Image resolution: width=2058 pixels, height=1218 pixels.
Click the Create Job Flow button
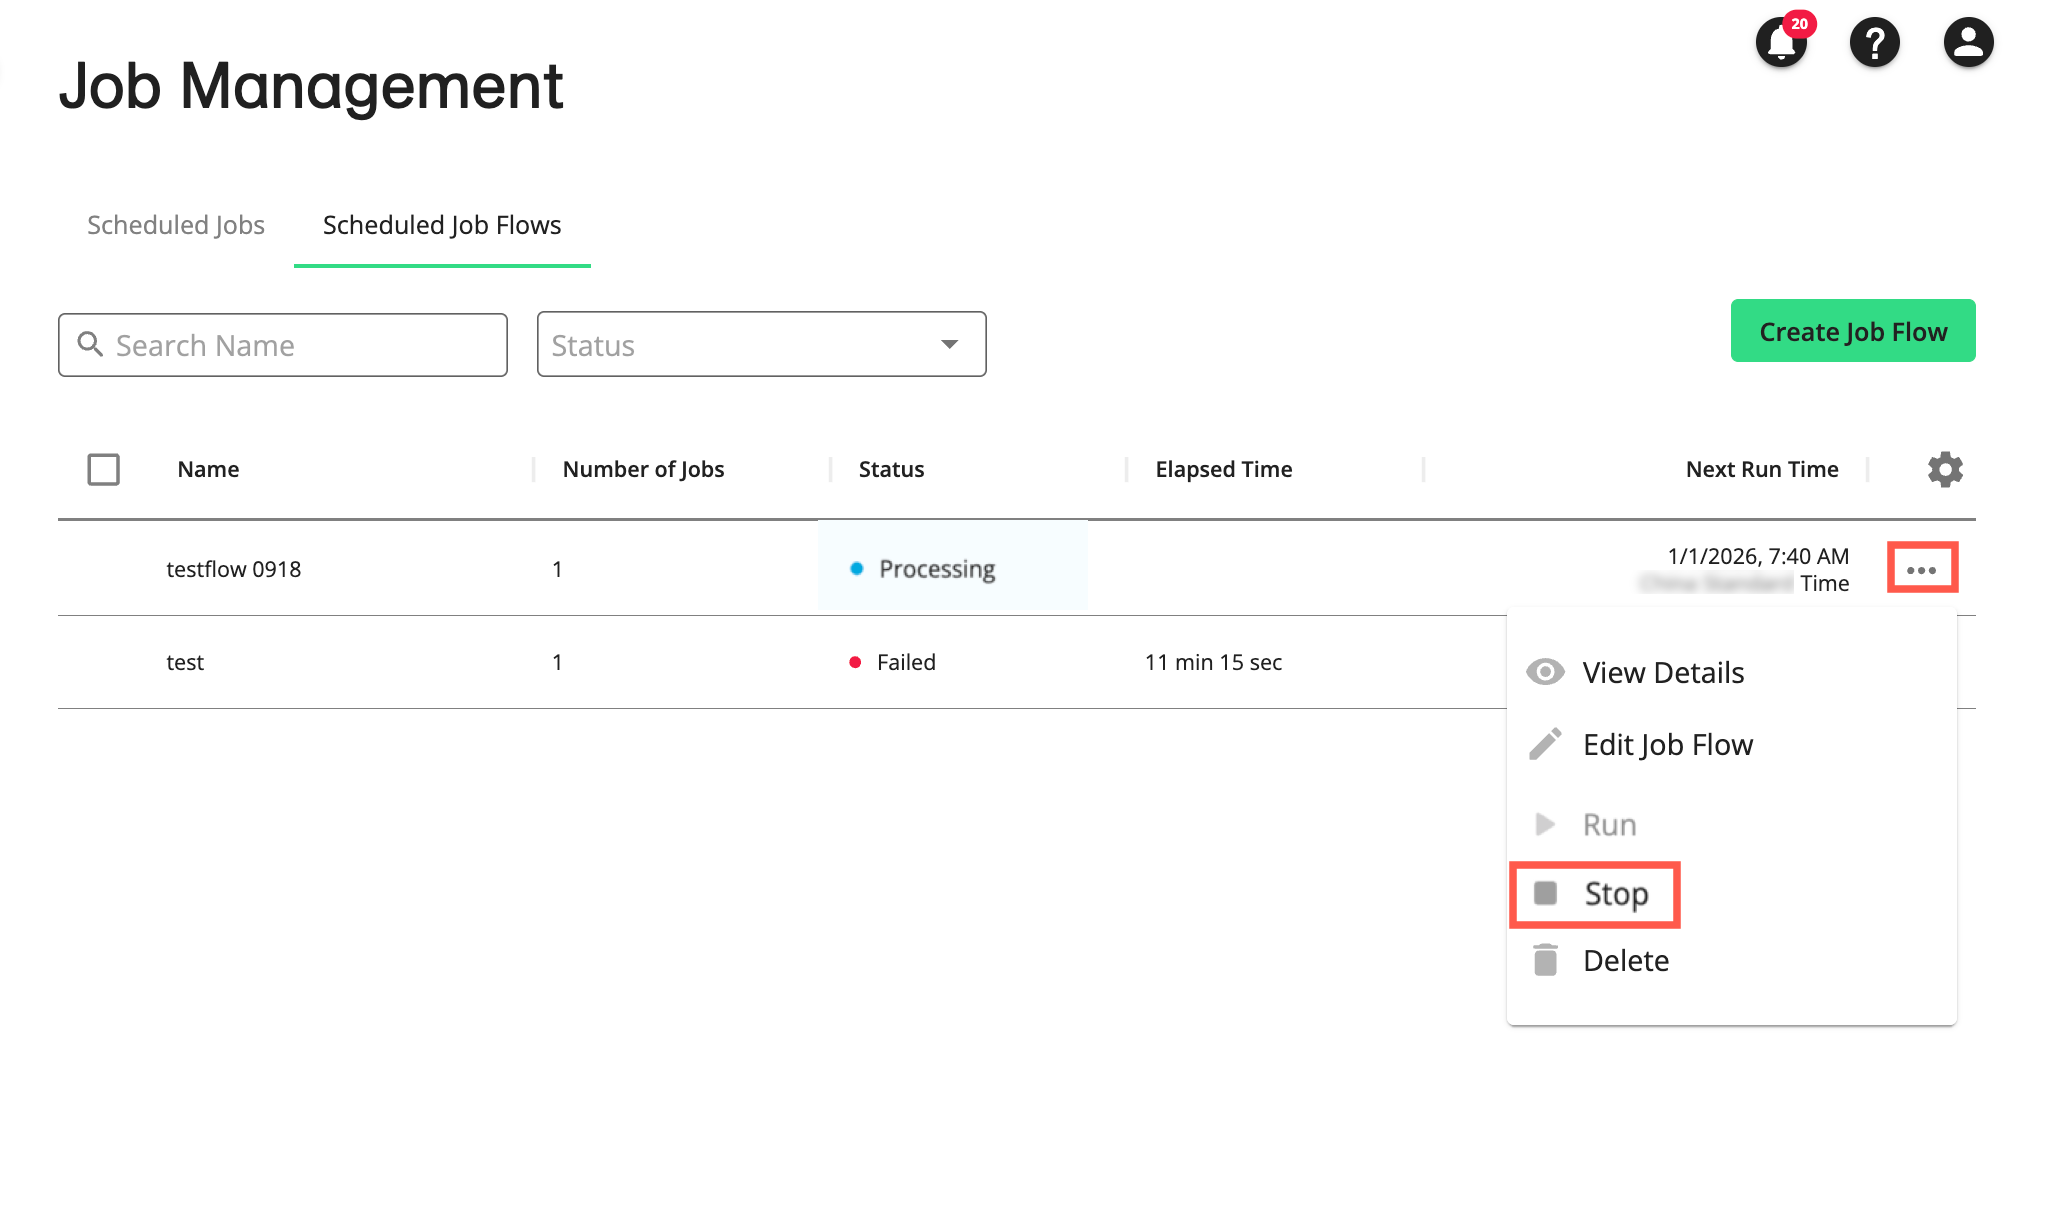pos(1852,331)
